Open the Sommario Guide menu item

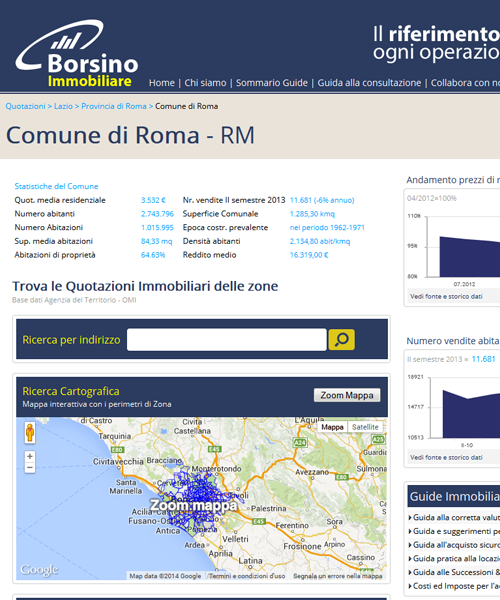click(x=272, y=83)
